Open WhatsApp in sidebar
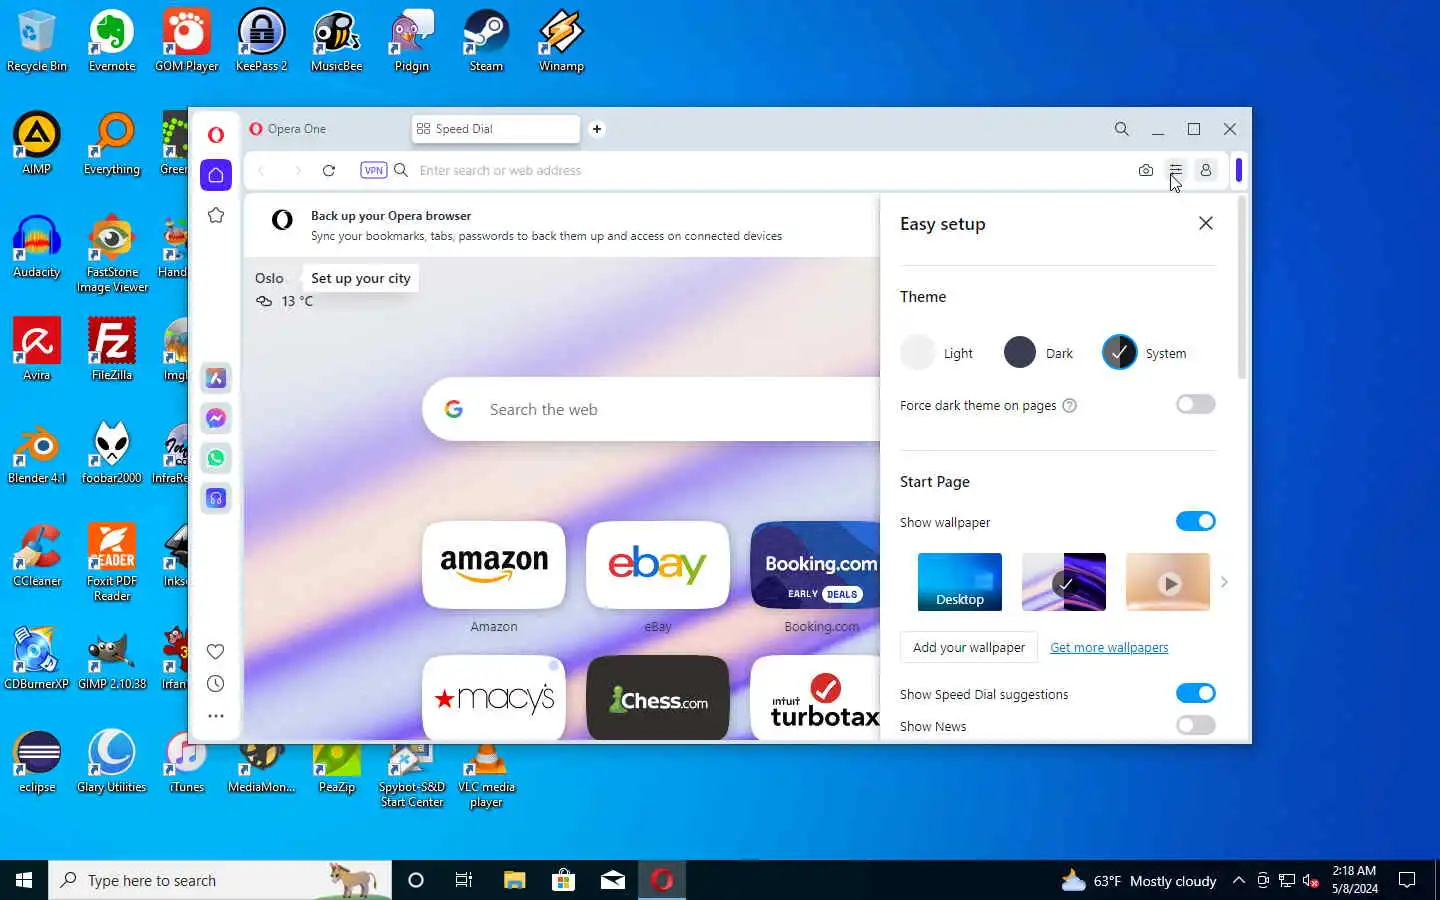This screenshot has width=1440, height=900. click(x=216, y=458)
